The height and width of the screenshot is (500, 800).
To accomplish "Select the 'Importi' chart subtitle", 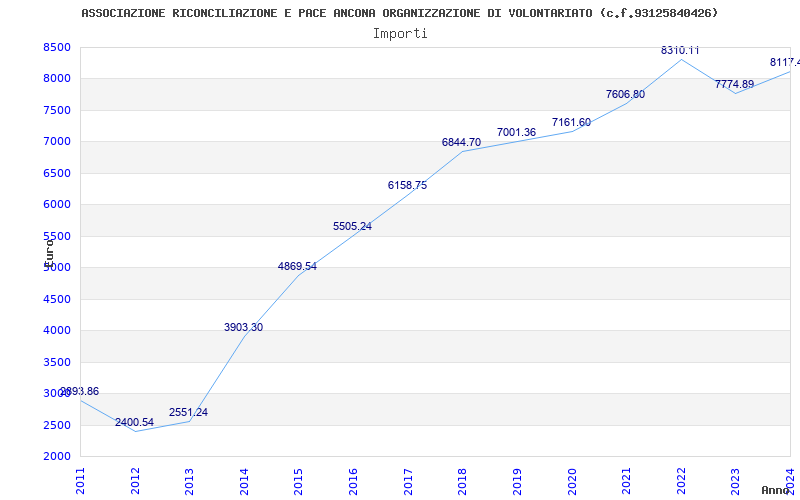I will coord(400,34).
